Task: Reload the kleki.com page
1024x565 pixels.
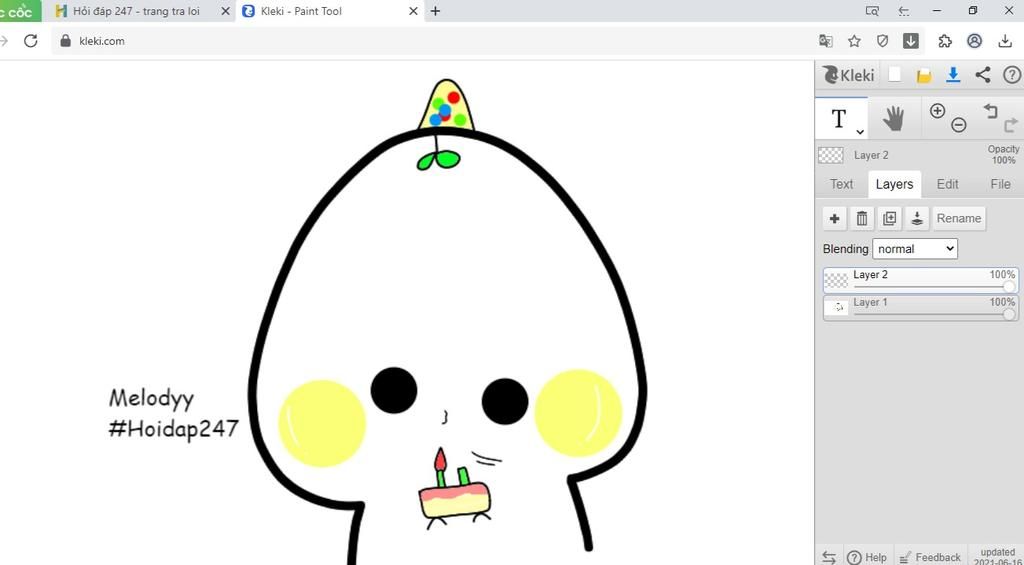Action: point(31,41)
